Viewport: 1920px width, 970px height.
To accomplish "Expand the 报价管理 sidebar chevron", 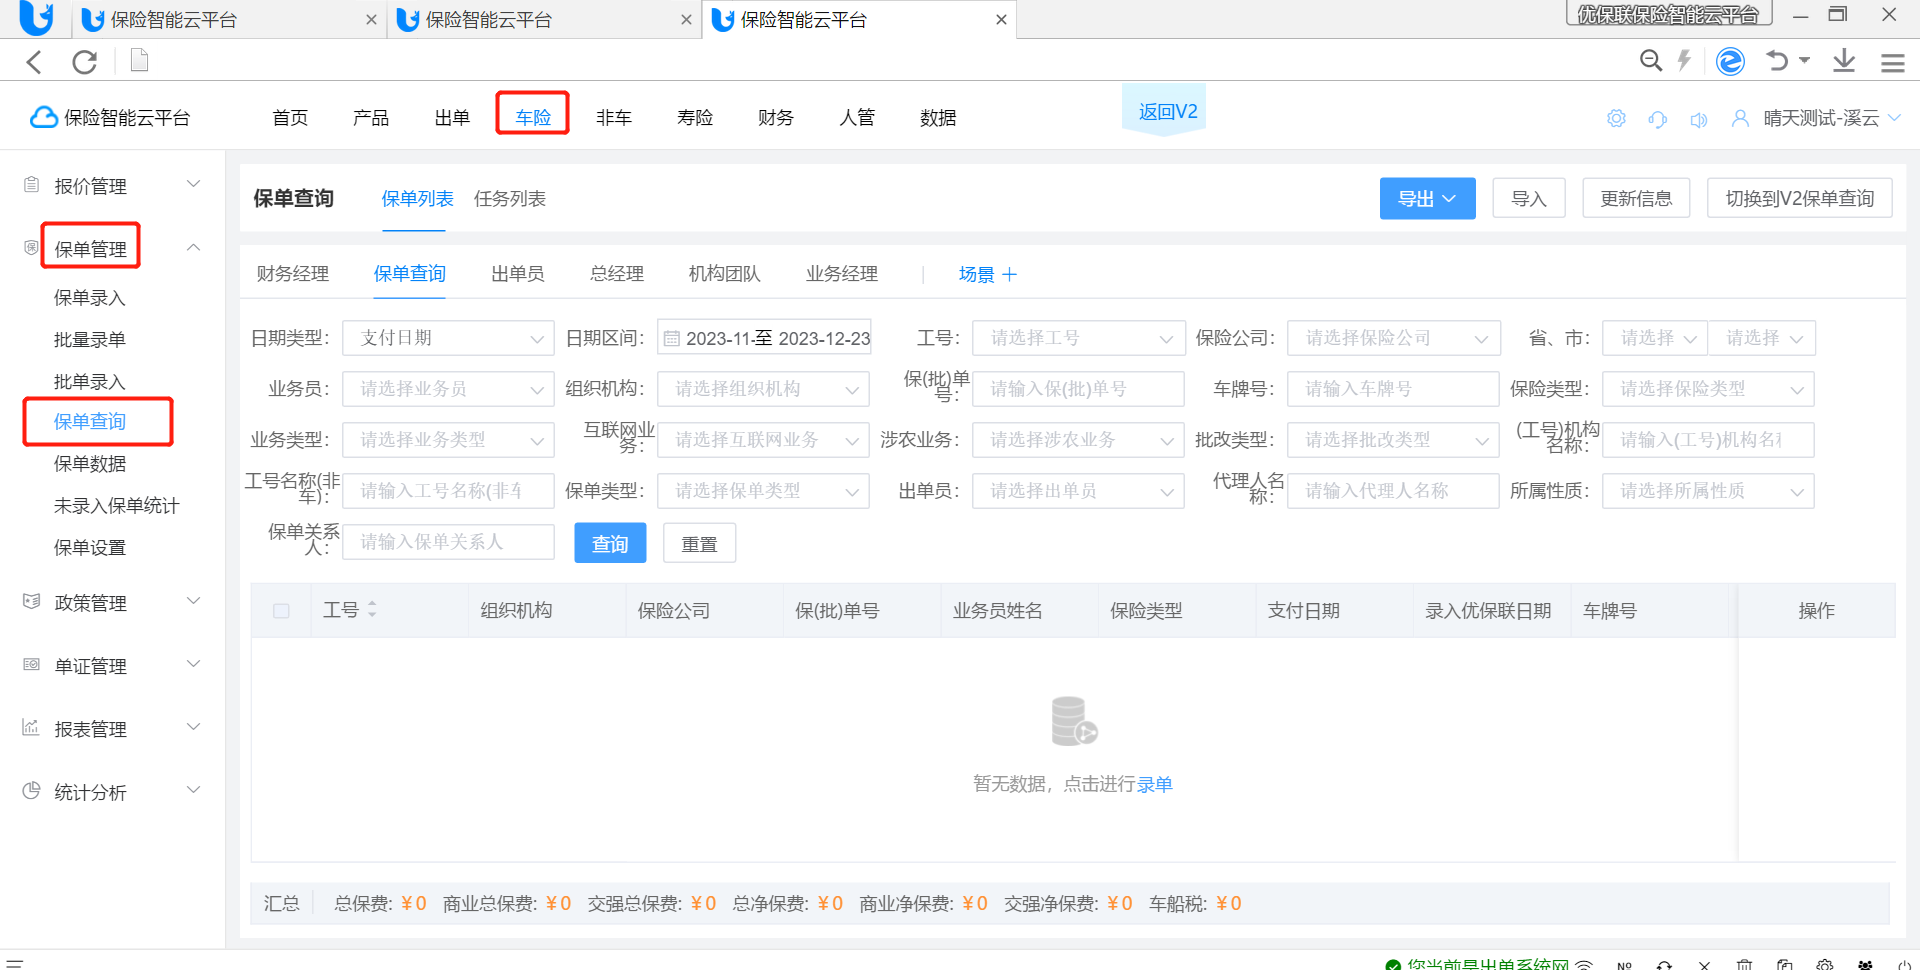I will [x=194, y=184].
